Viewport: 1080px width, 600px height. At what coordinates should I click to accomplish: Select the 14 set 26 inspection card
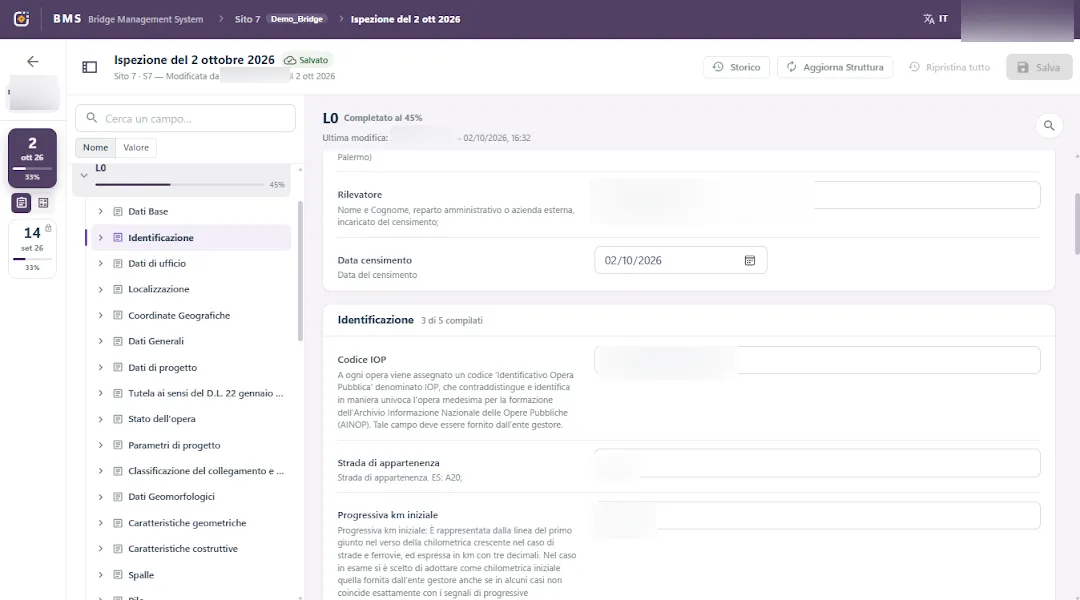pos(32,249)
